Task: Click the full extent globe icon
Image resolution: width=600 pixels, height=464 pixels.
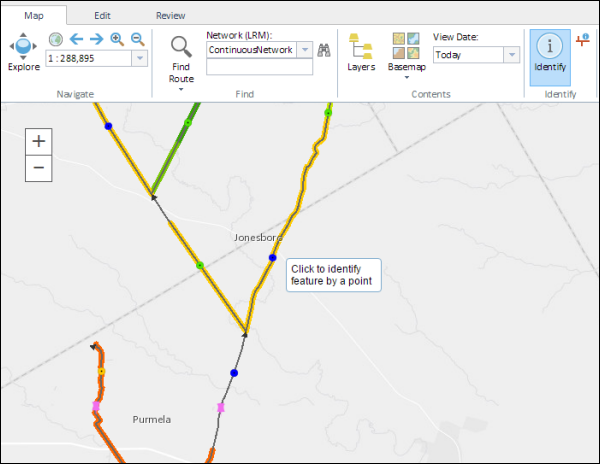Action: [55, 39]
